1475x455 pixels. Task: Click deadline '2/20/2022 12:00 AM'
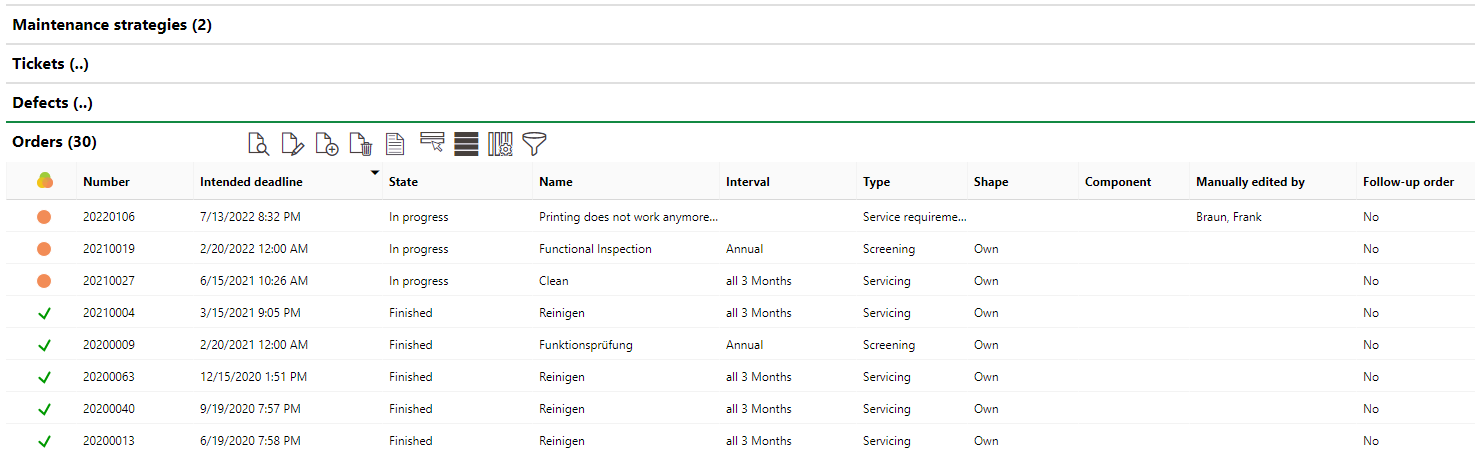tap(254, 249)
